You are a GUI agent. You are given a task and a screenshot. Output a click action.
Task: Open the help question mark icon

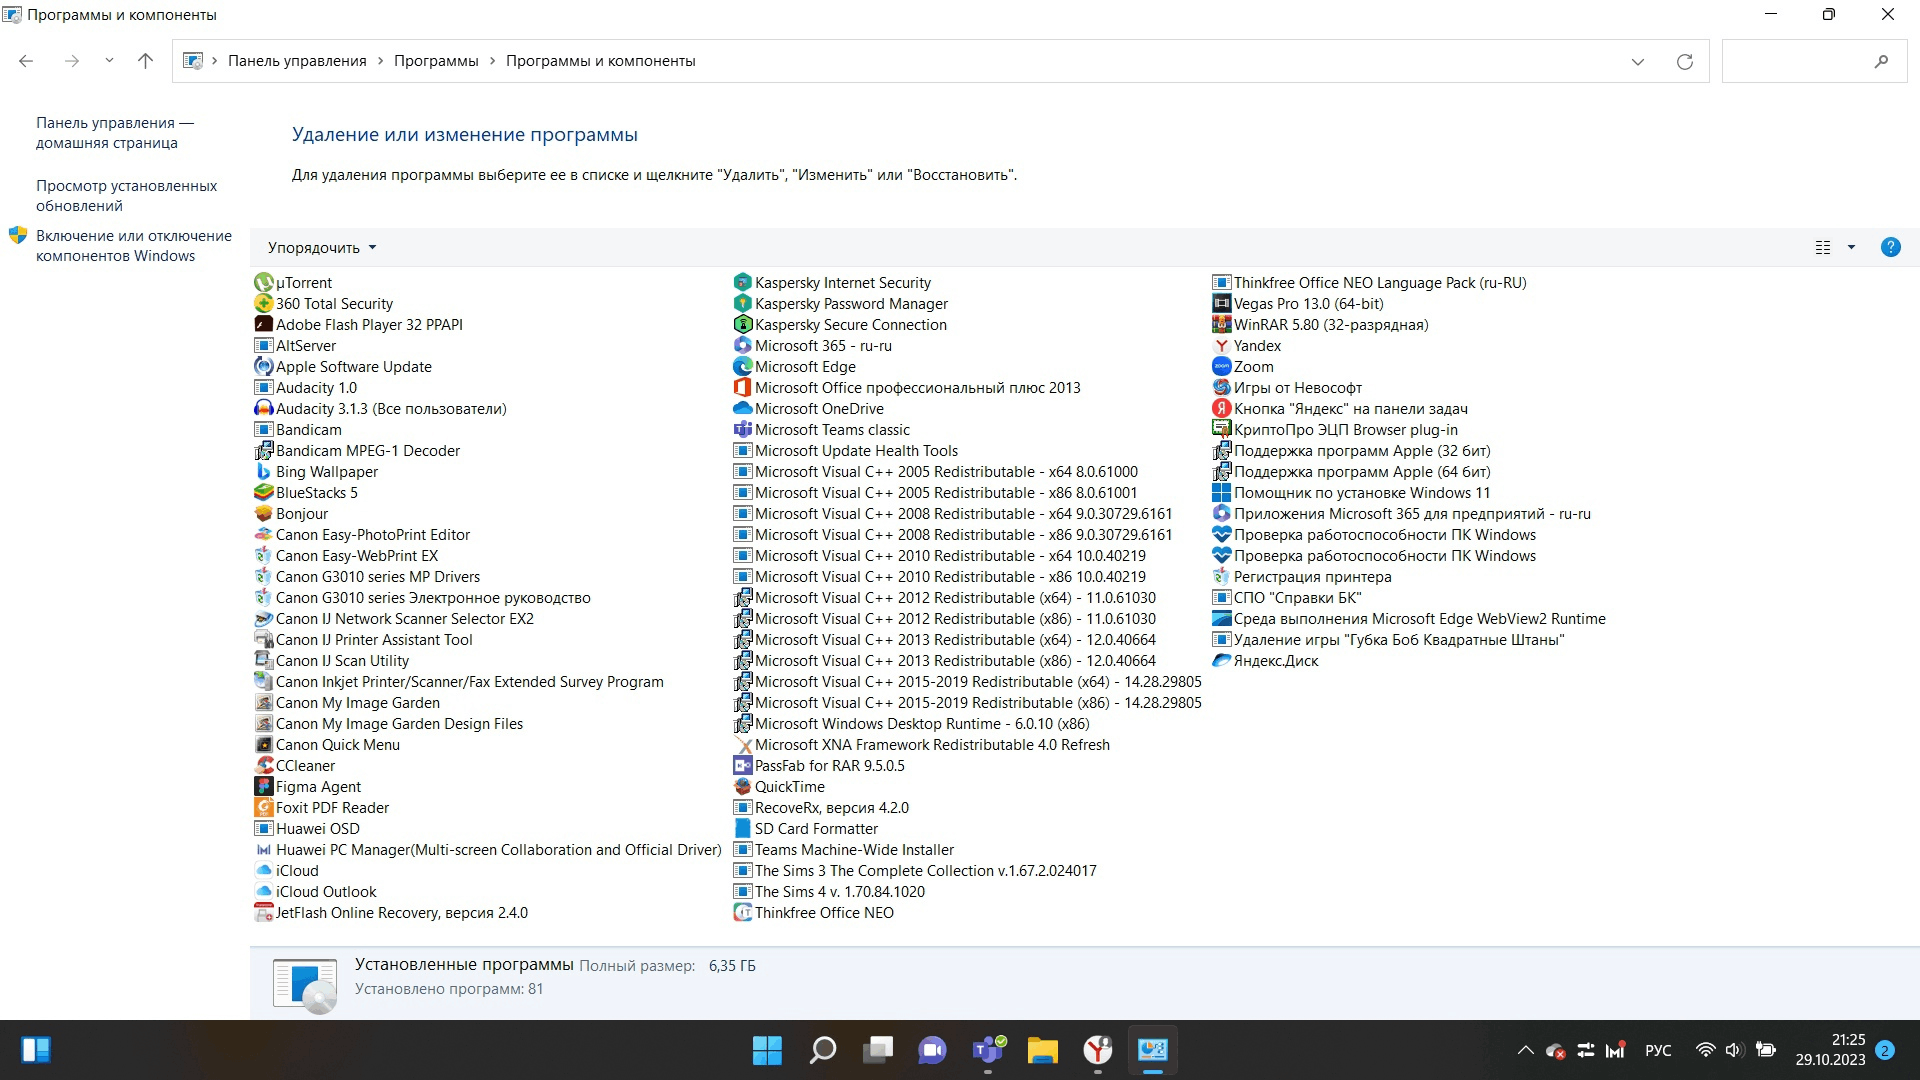point(1890,247)
